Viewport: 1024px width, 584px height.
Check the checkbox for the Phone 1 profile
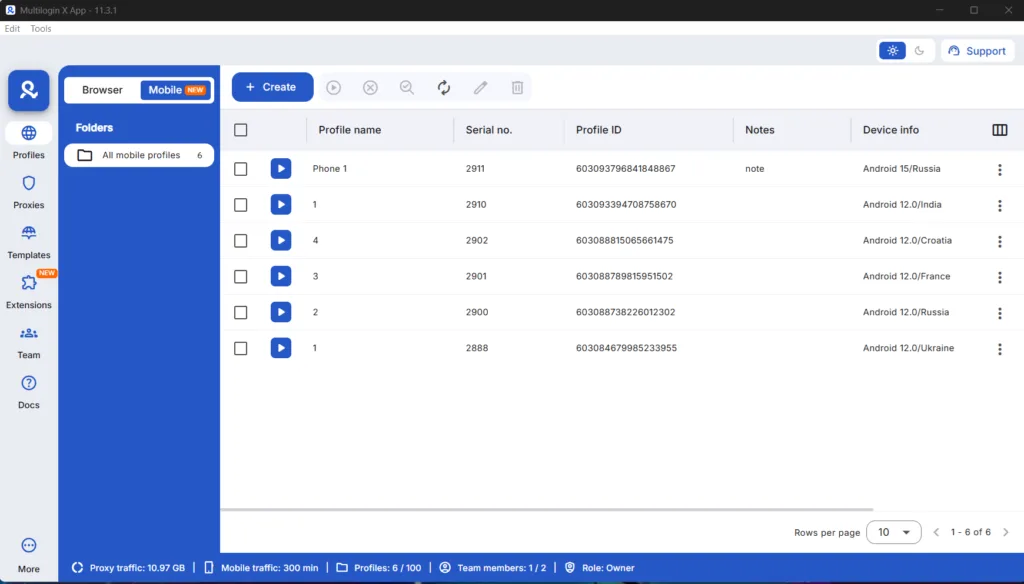240,168
